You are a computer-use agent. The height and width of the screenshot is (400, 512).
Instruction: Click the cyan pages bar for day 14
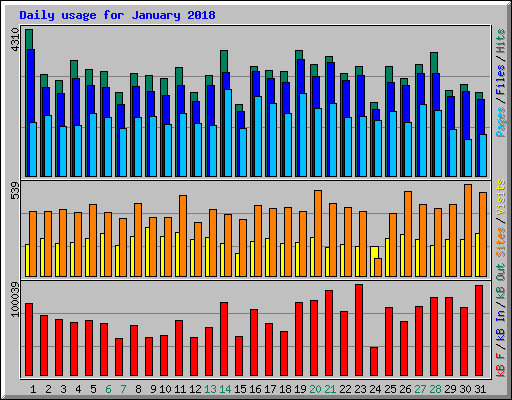pyautogui.click(x=228, y=133)
